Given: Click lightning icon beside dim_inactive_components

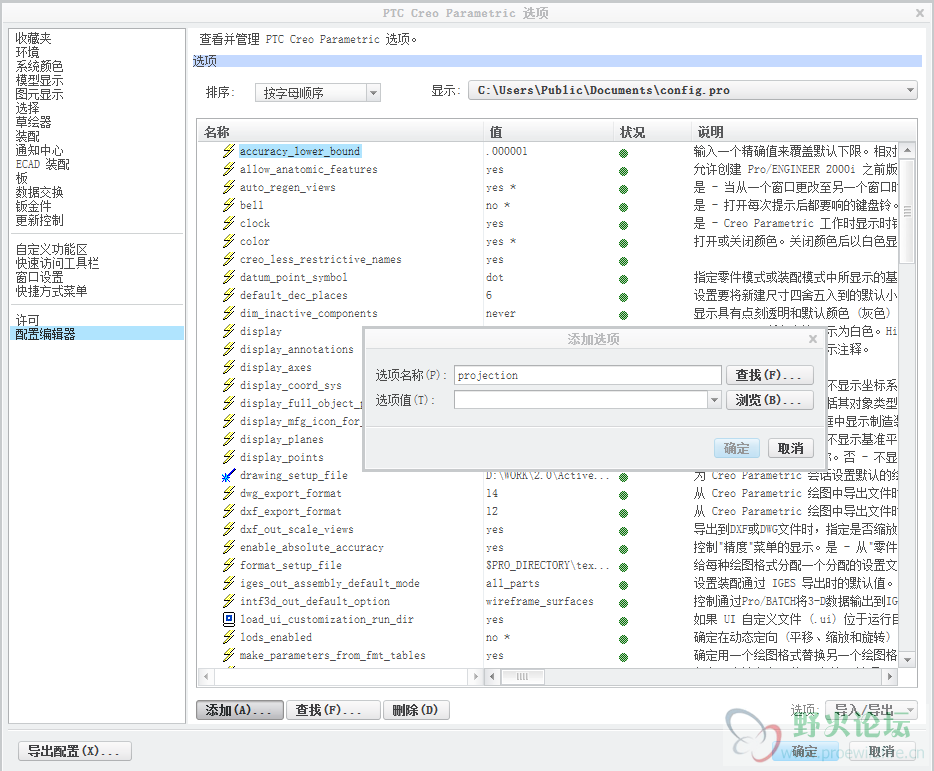Looking at the screenshot, I should tap(229, 313).
